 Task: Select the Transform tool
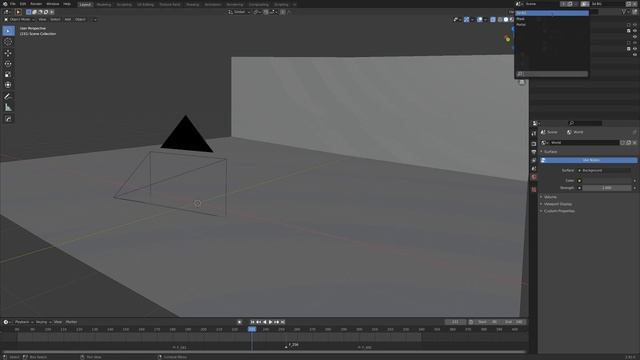coord(8,85)
